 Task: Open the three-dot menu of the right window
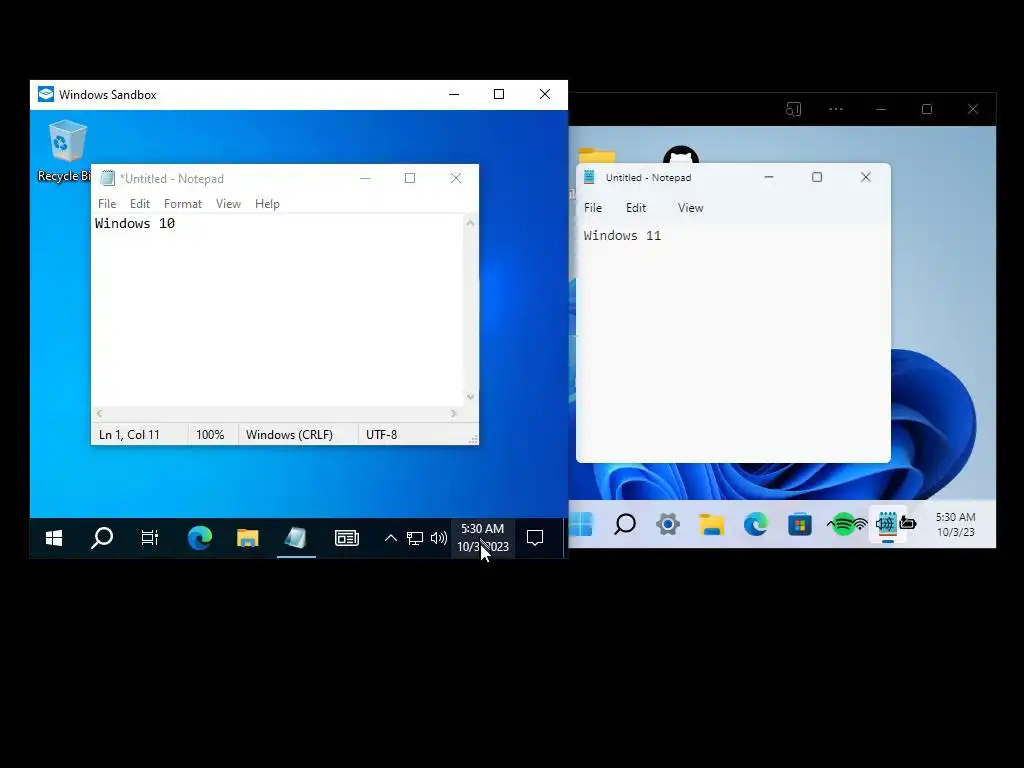(836, 109)
